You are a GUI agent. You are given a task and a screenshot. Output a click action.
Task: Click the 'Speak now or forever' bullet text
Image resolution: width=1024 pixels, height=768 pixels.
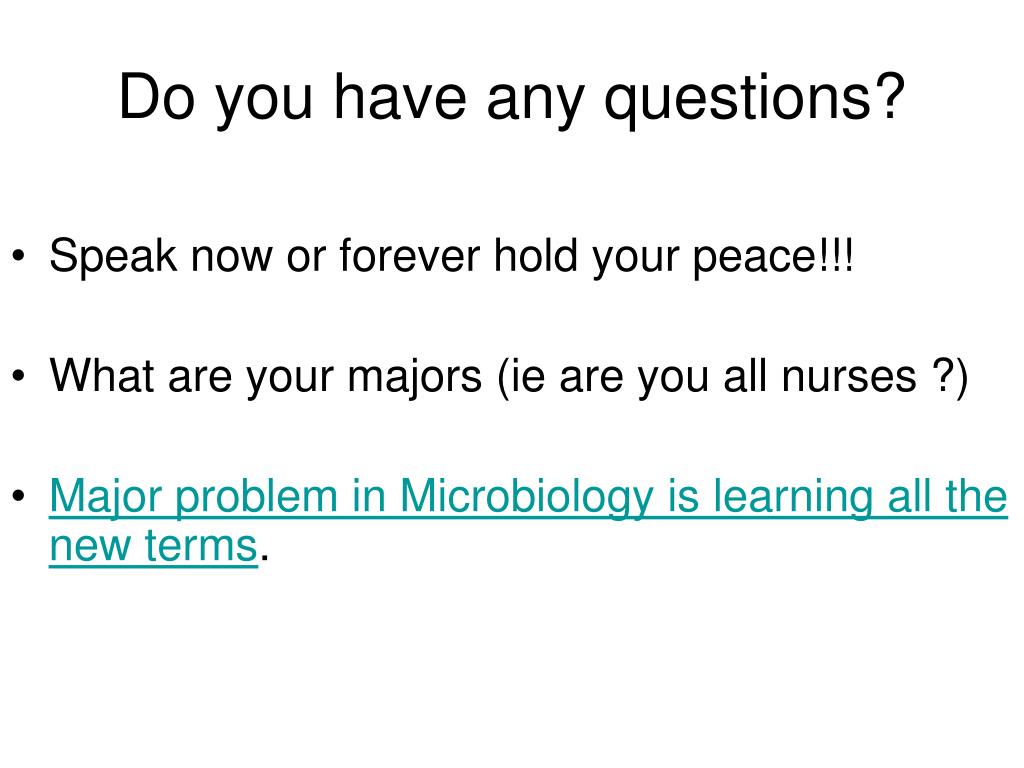[x=451, y=256]
